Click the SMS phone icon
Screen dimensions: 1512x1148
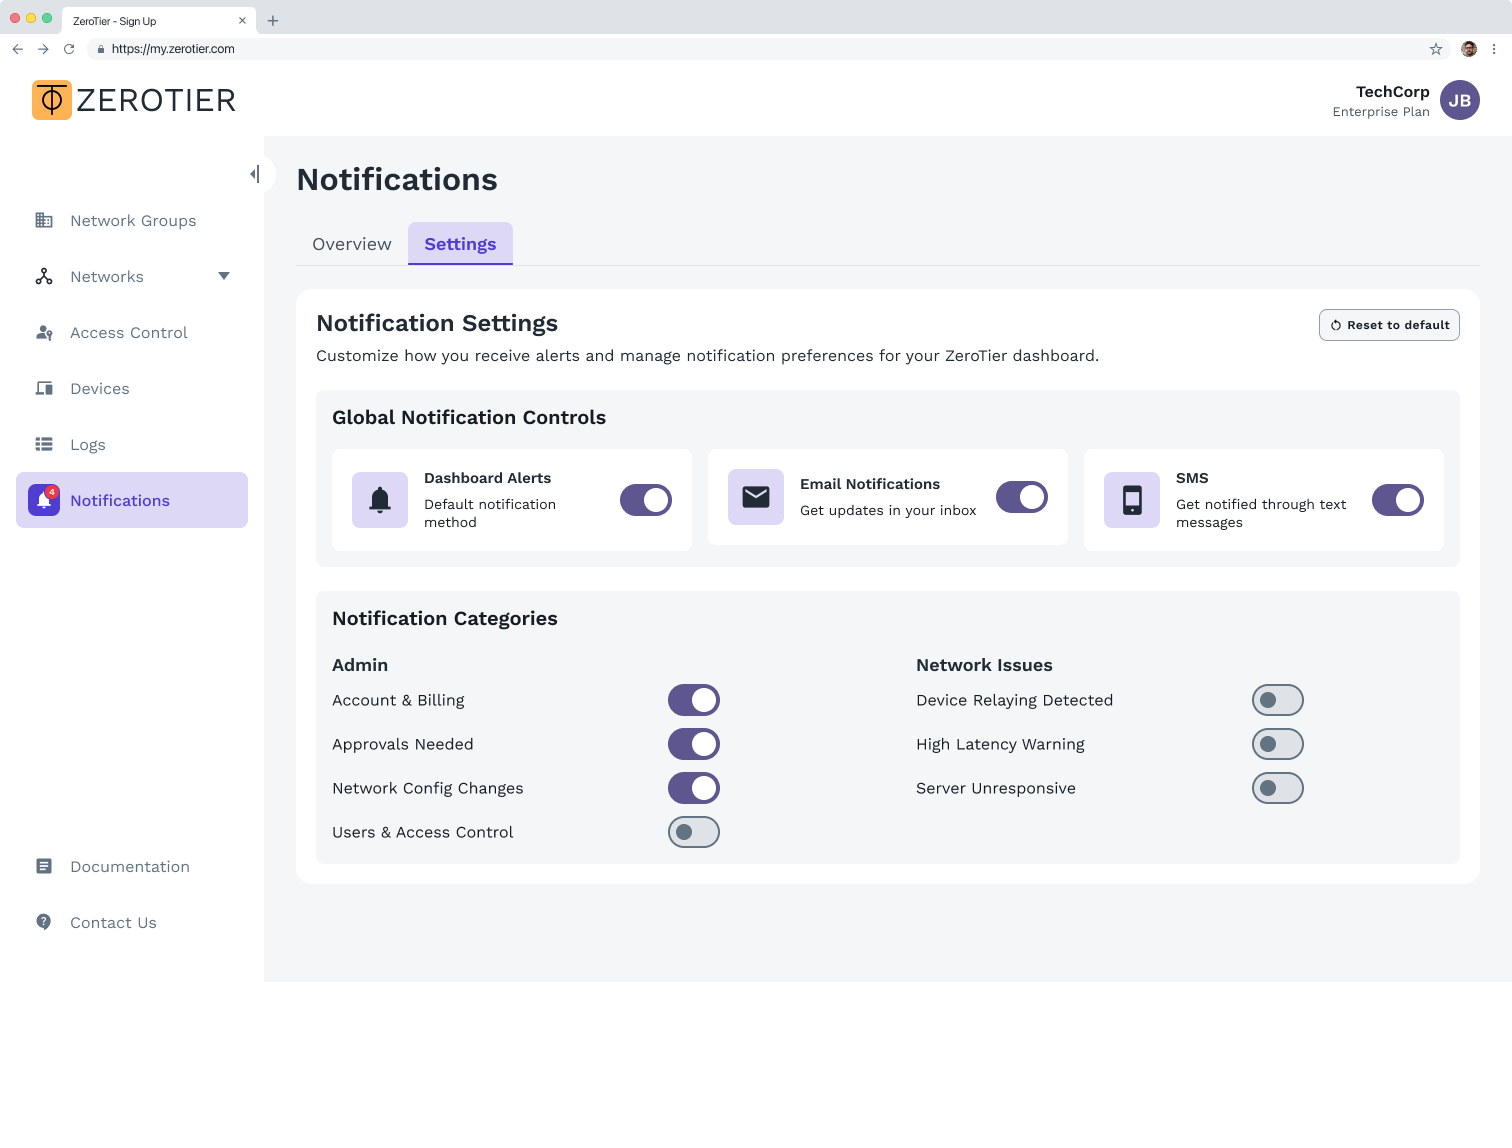(x=1132, y=500)
